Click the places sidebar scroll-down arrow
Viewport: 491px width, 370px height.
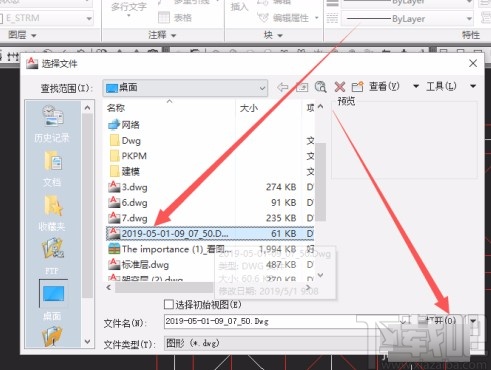[x=87, y=342]
